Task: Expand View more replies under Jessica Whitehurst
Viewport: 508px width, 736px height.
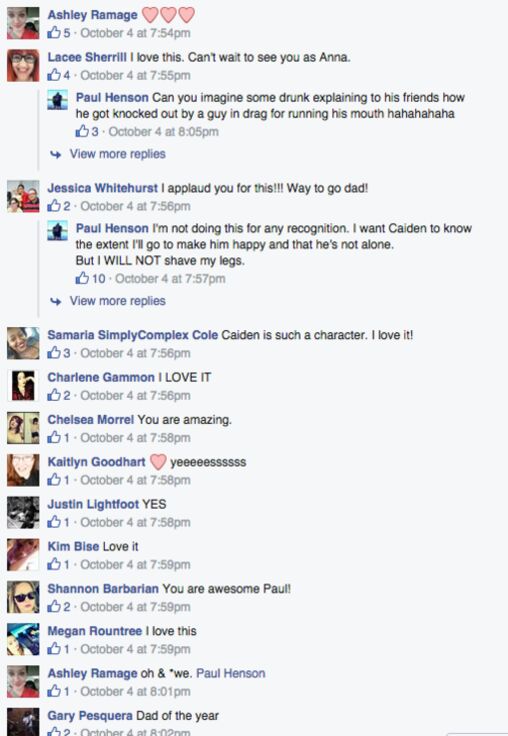Action: [117, 301]
